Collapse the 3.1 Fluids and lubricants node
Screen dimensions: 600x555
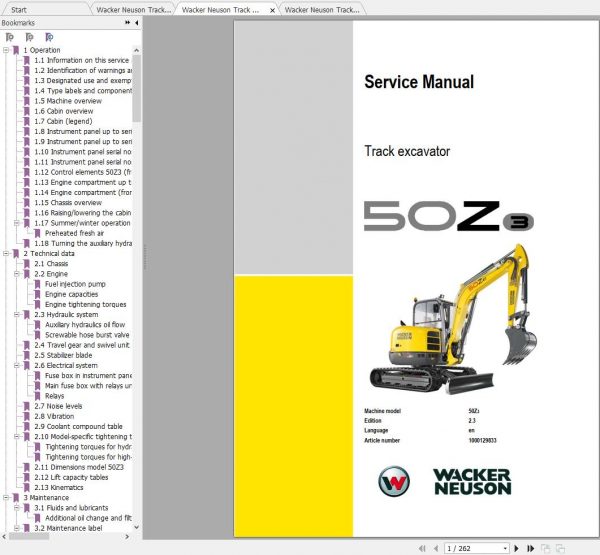point(16,508)
